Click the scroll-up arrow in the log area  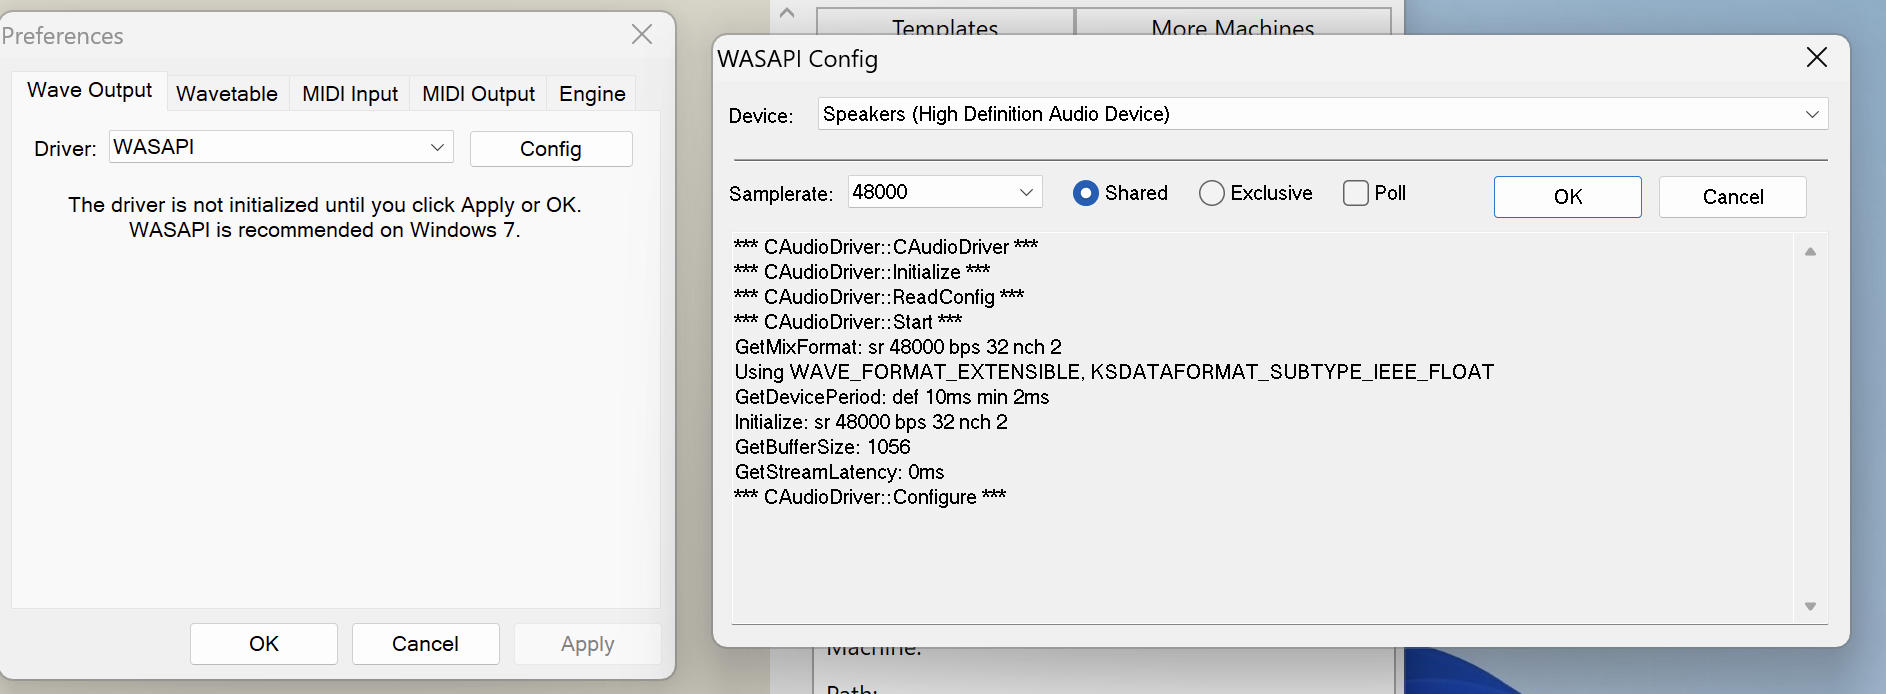[x=1810, y=251]
